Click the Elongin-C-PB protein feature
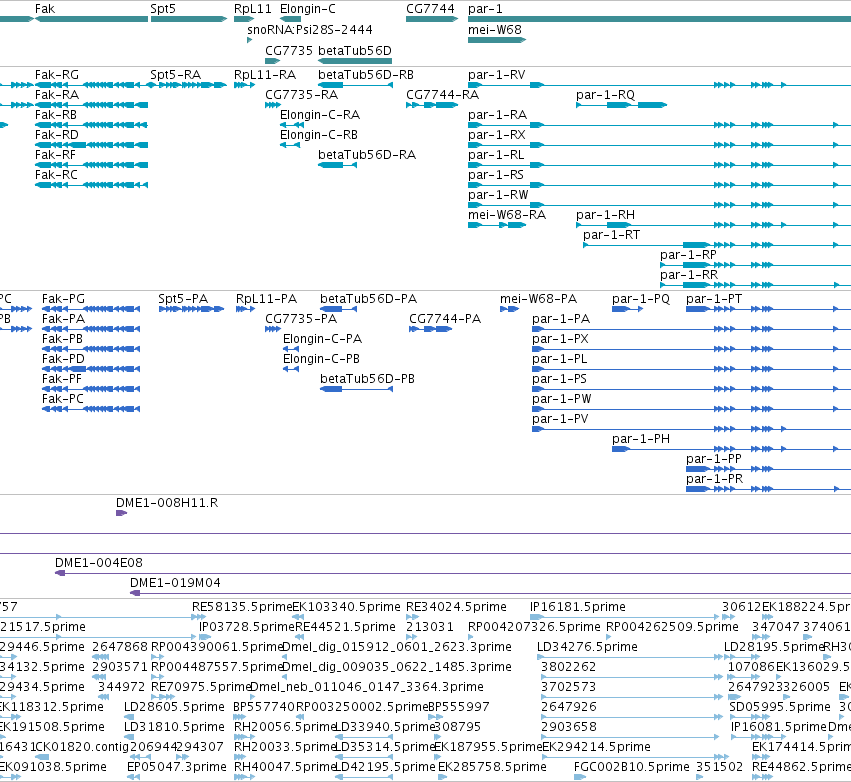 pos(291,370)
